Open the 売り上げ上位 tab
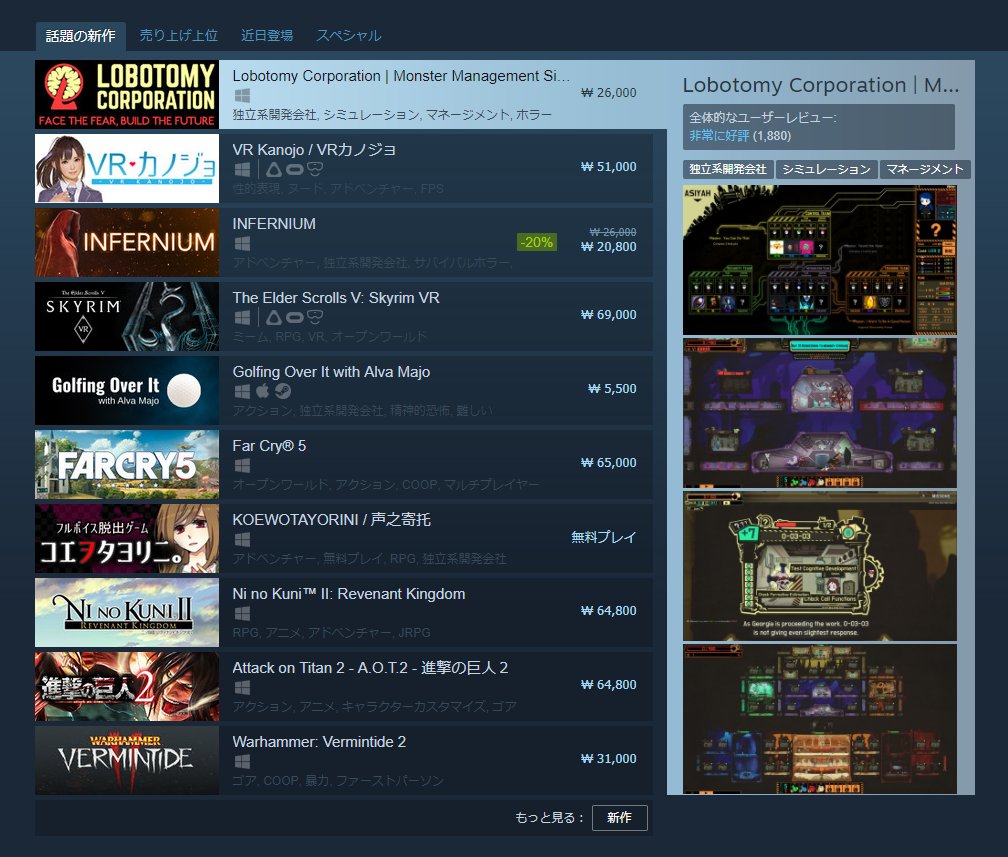Image resolution: width=1008 pixels, height=857 pixels. (x=179, y=36)
